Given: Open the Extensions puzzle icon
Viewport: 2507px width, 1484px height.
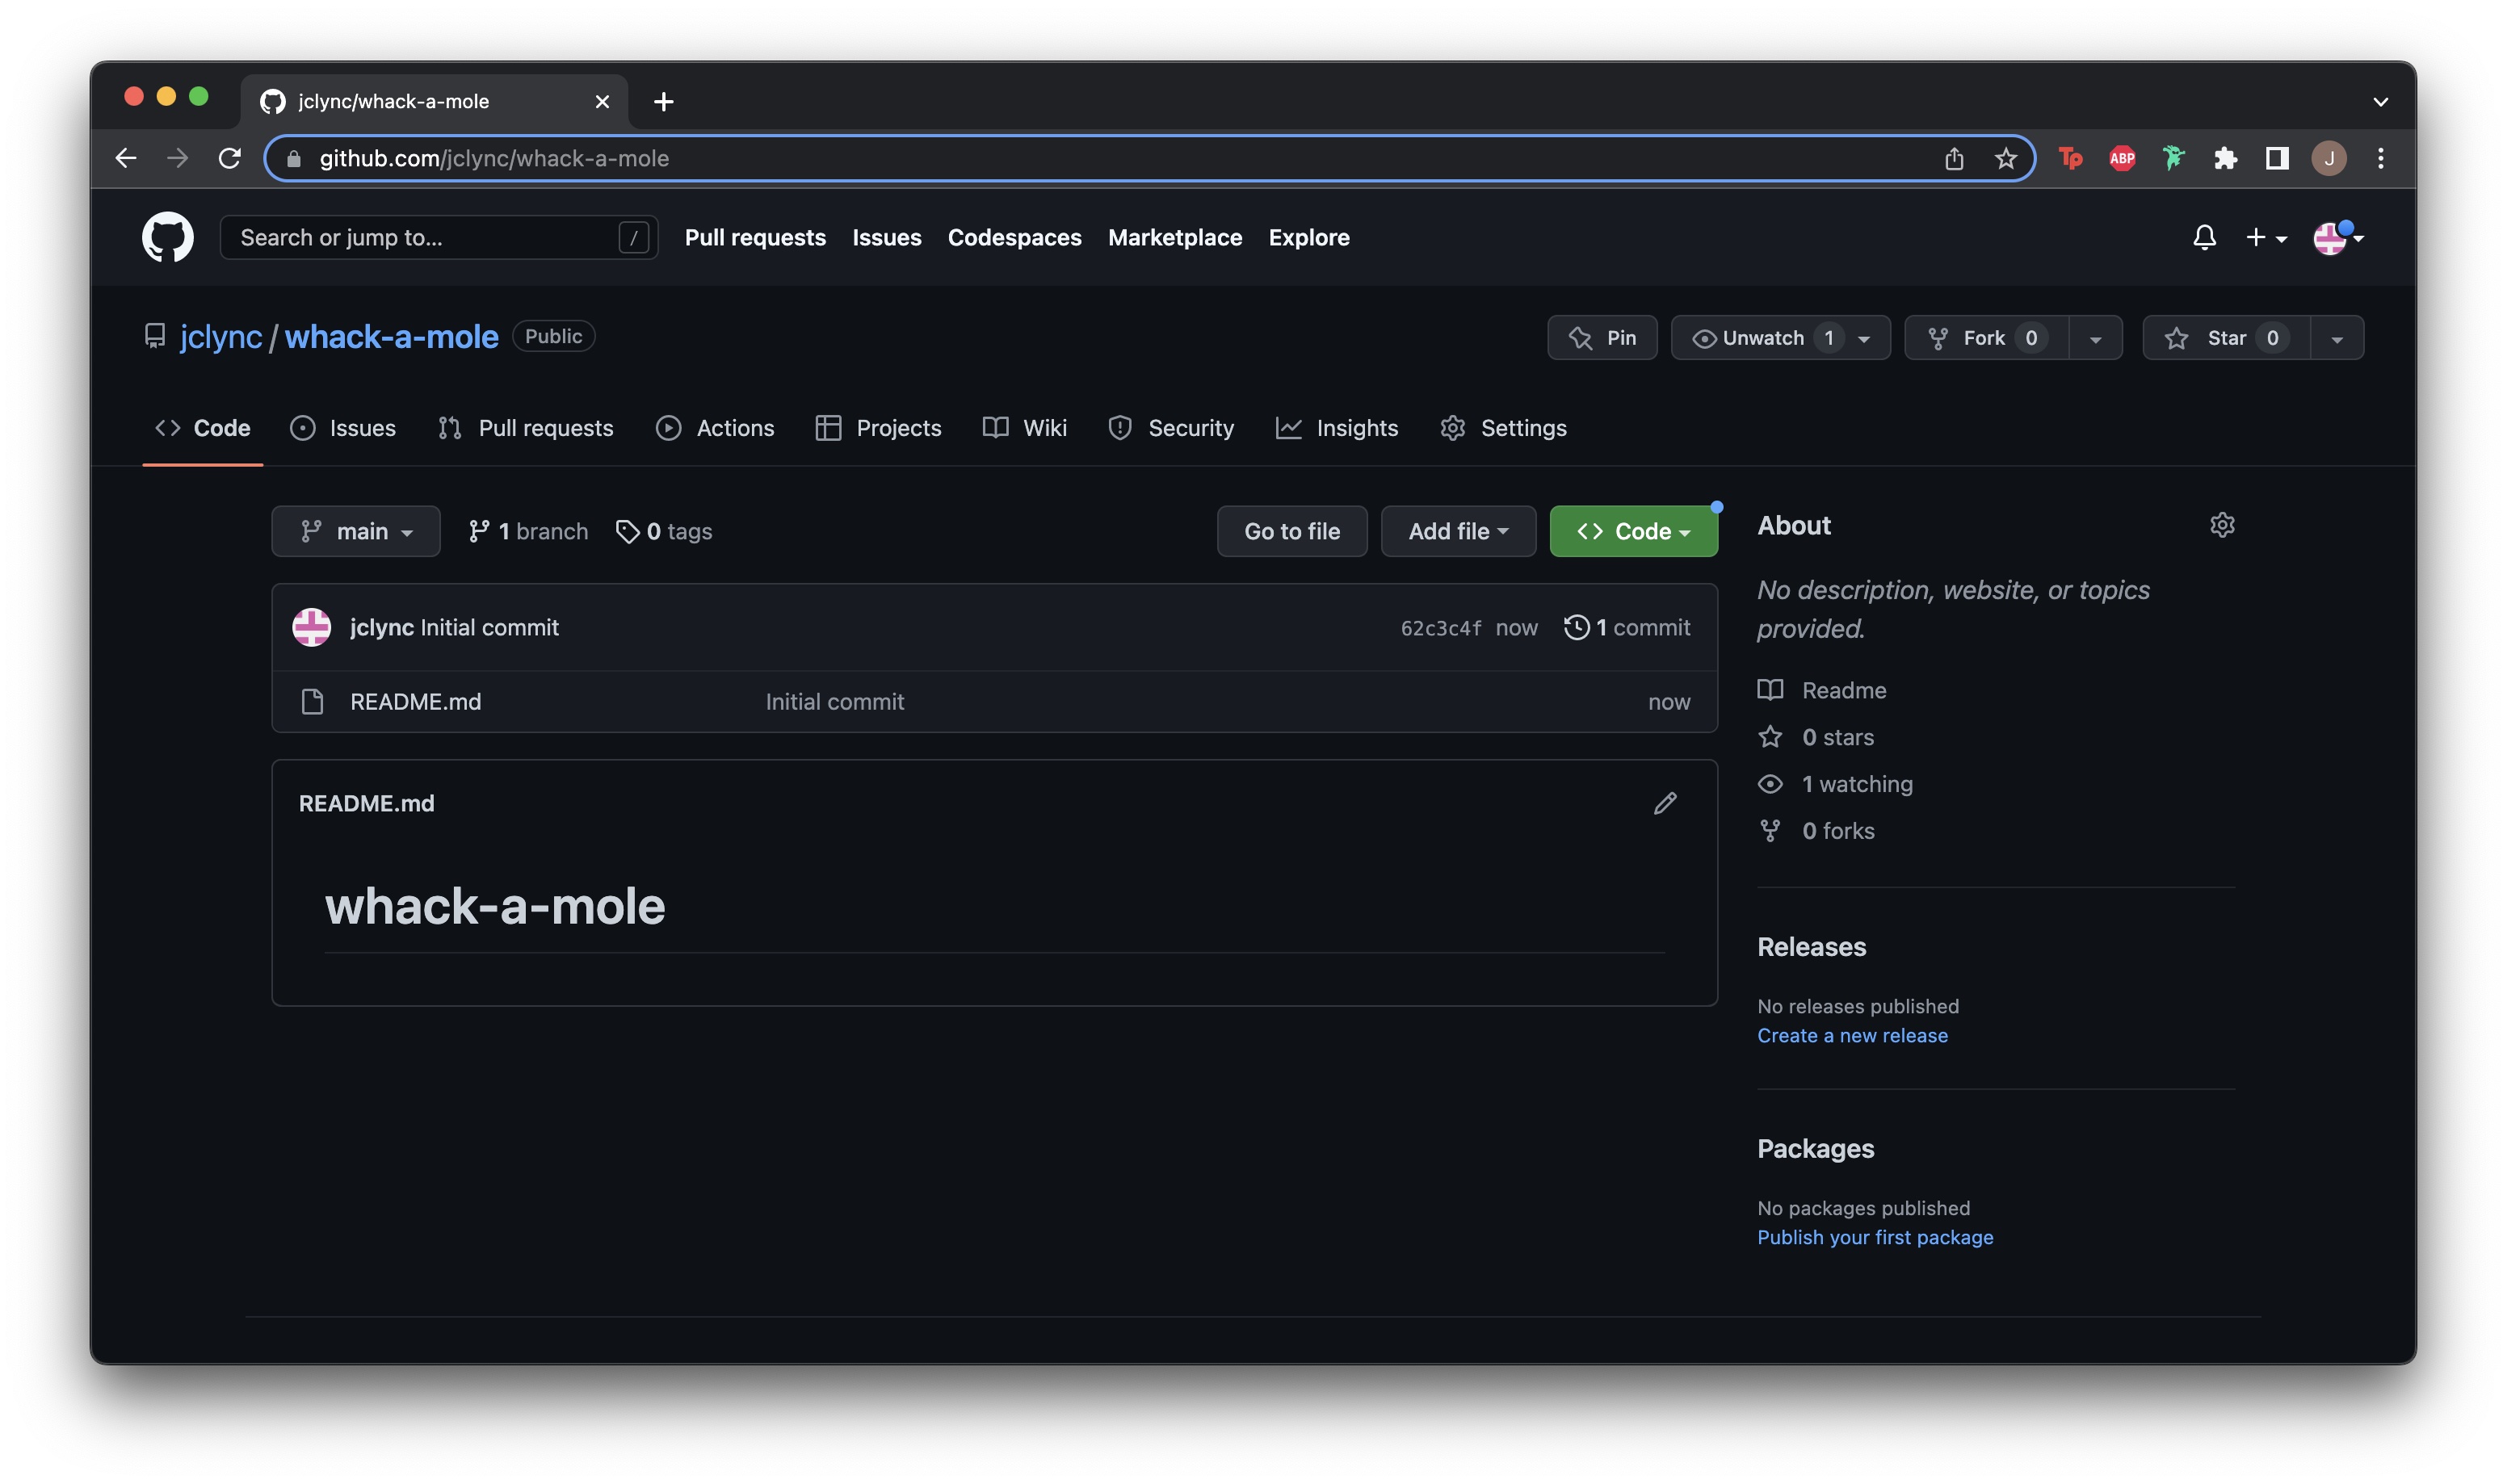Looking at the screenshot, I should point(2225,158).
